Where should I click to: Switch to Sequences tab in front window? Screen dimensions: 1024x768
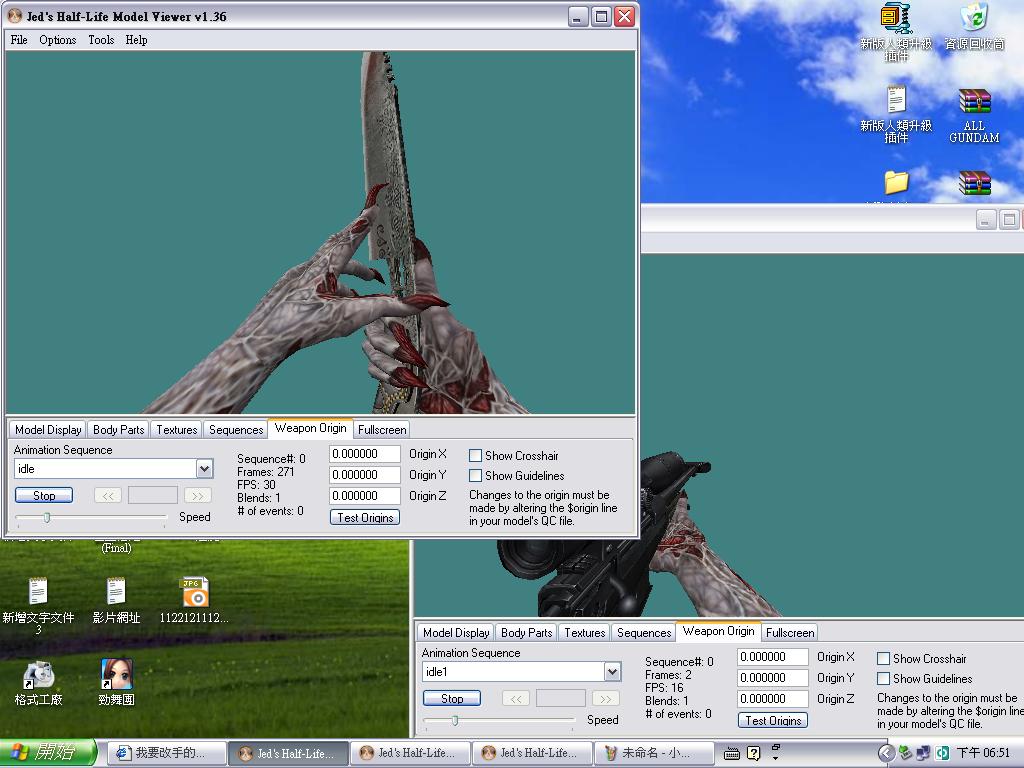[236, 430]
